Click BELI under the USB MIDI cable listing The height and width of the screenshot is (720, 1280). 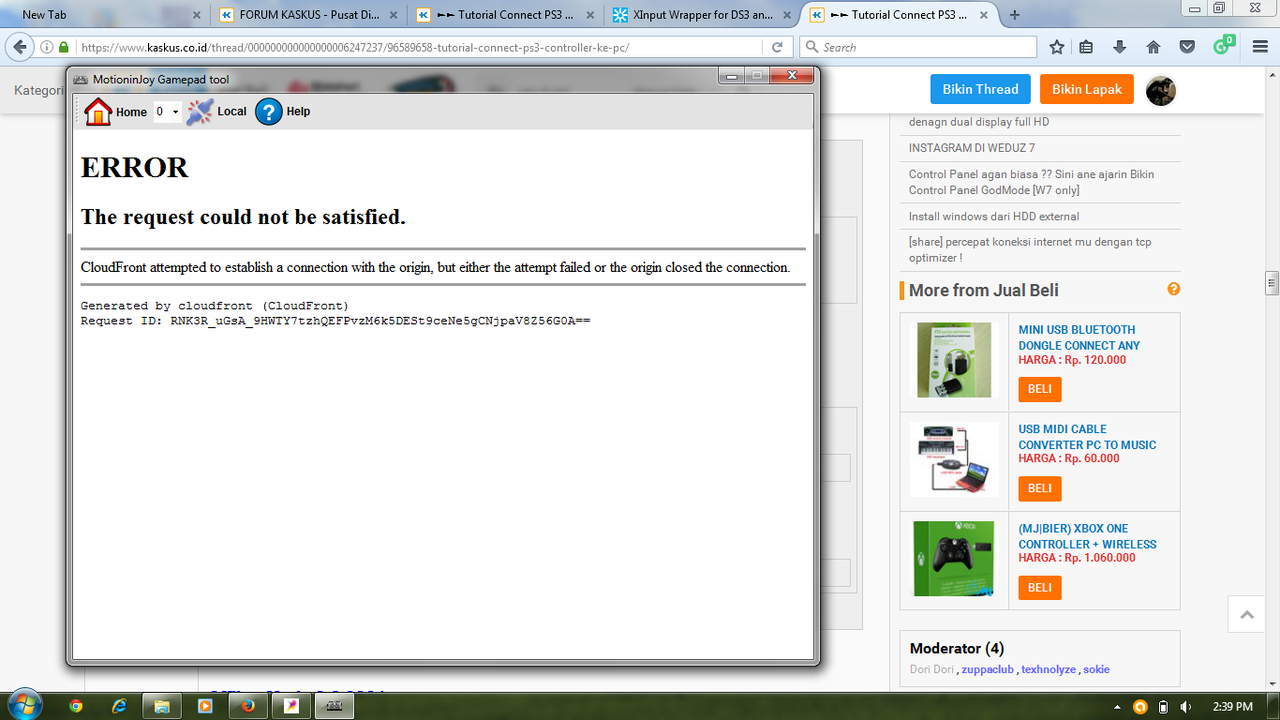pyautogui.click(x=1040, y=488)
